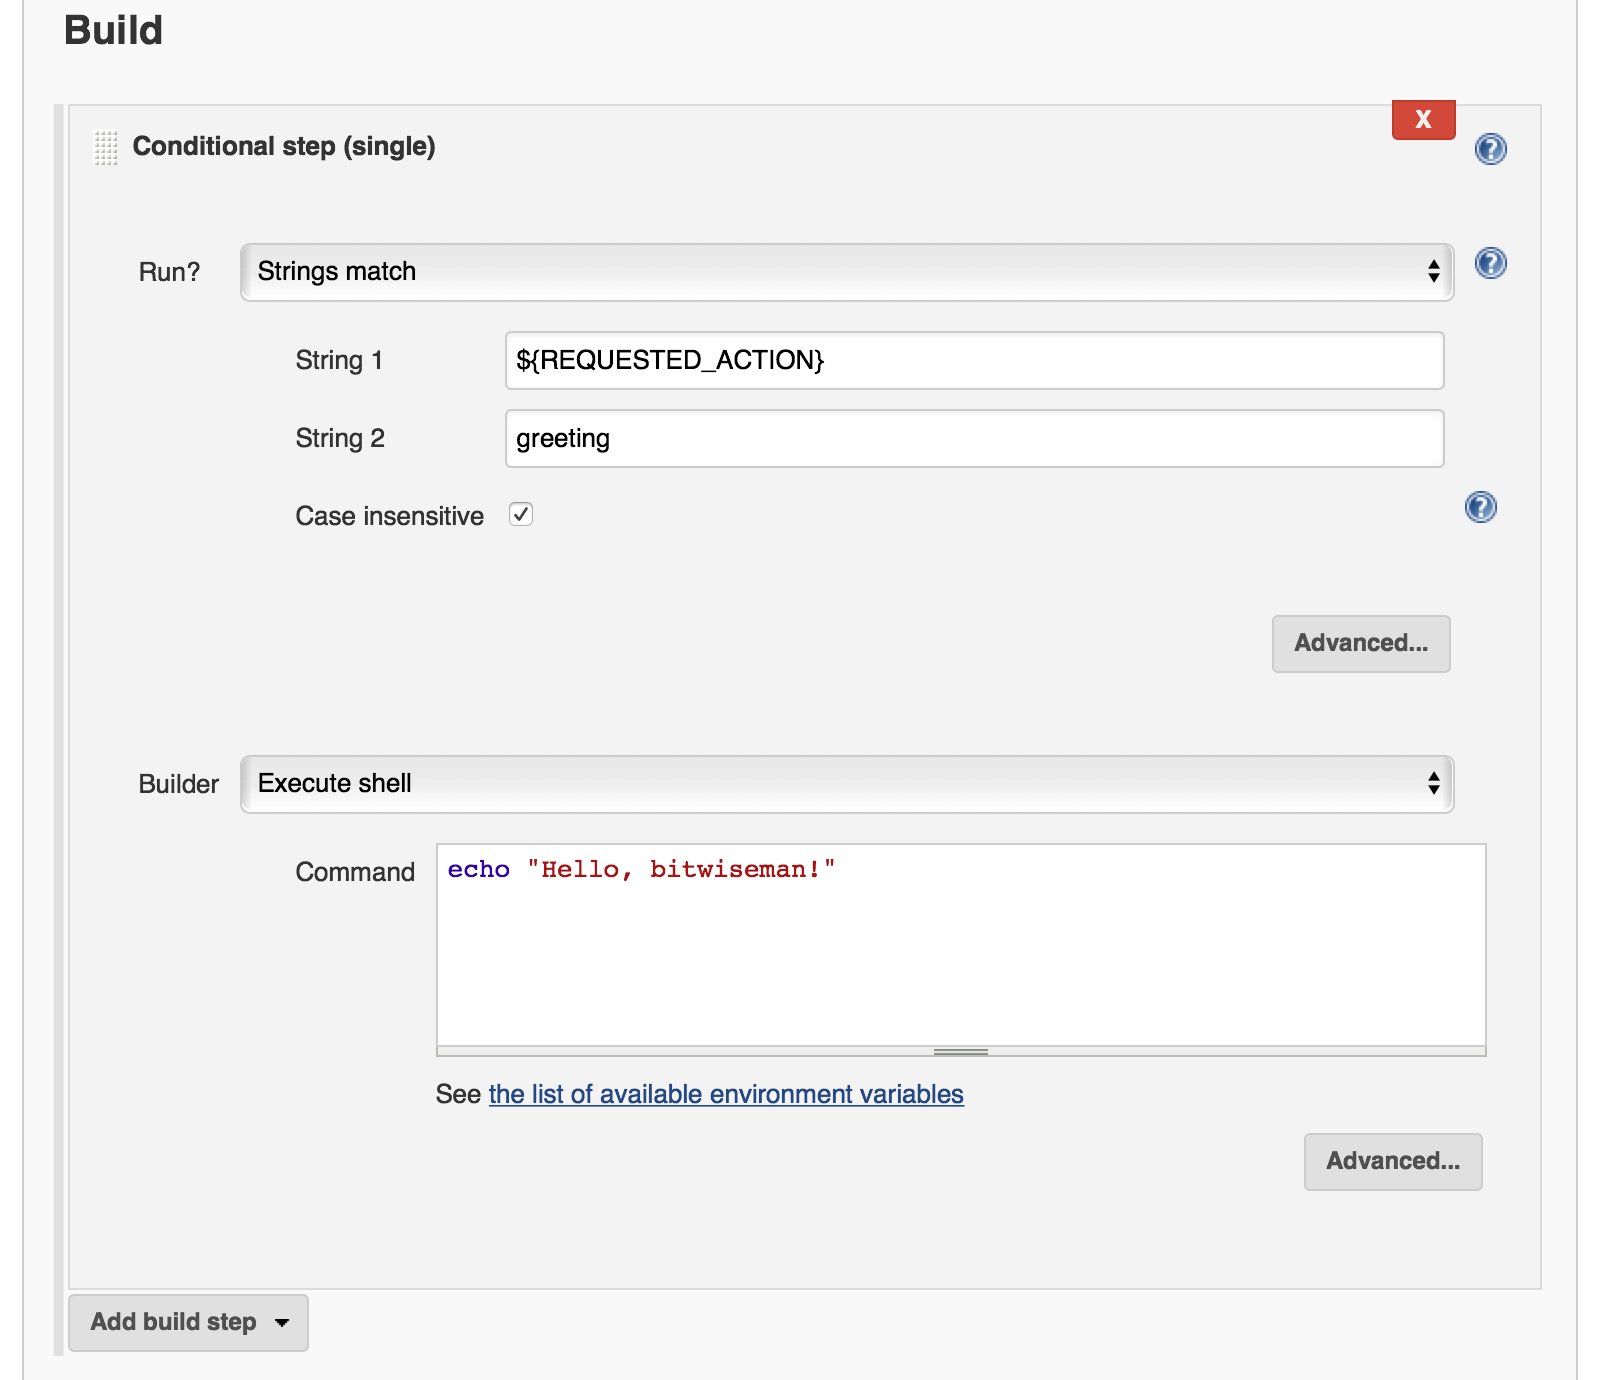
Task: Focus the String 2 field containing greeting
Action: (974, 439)
